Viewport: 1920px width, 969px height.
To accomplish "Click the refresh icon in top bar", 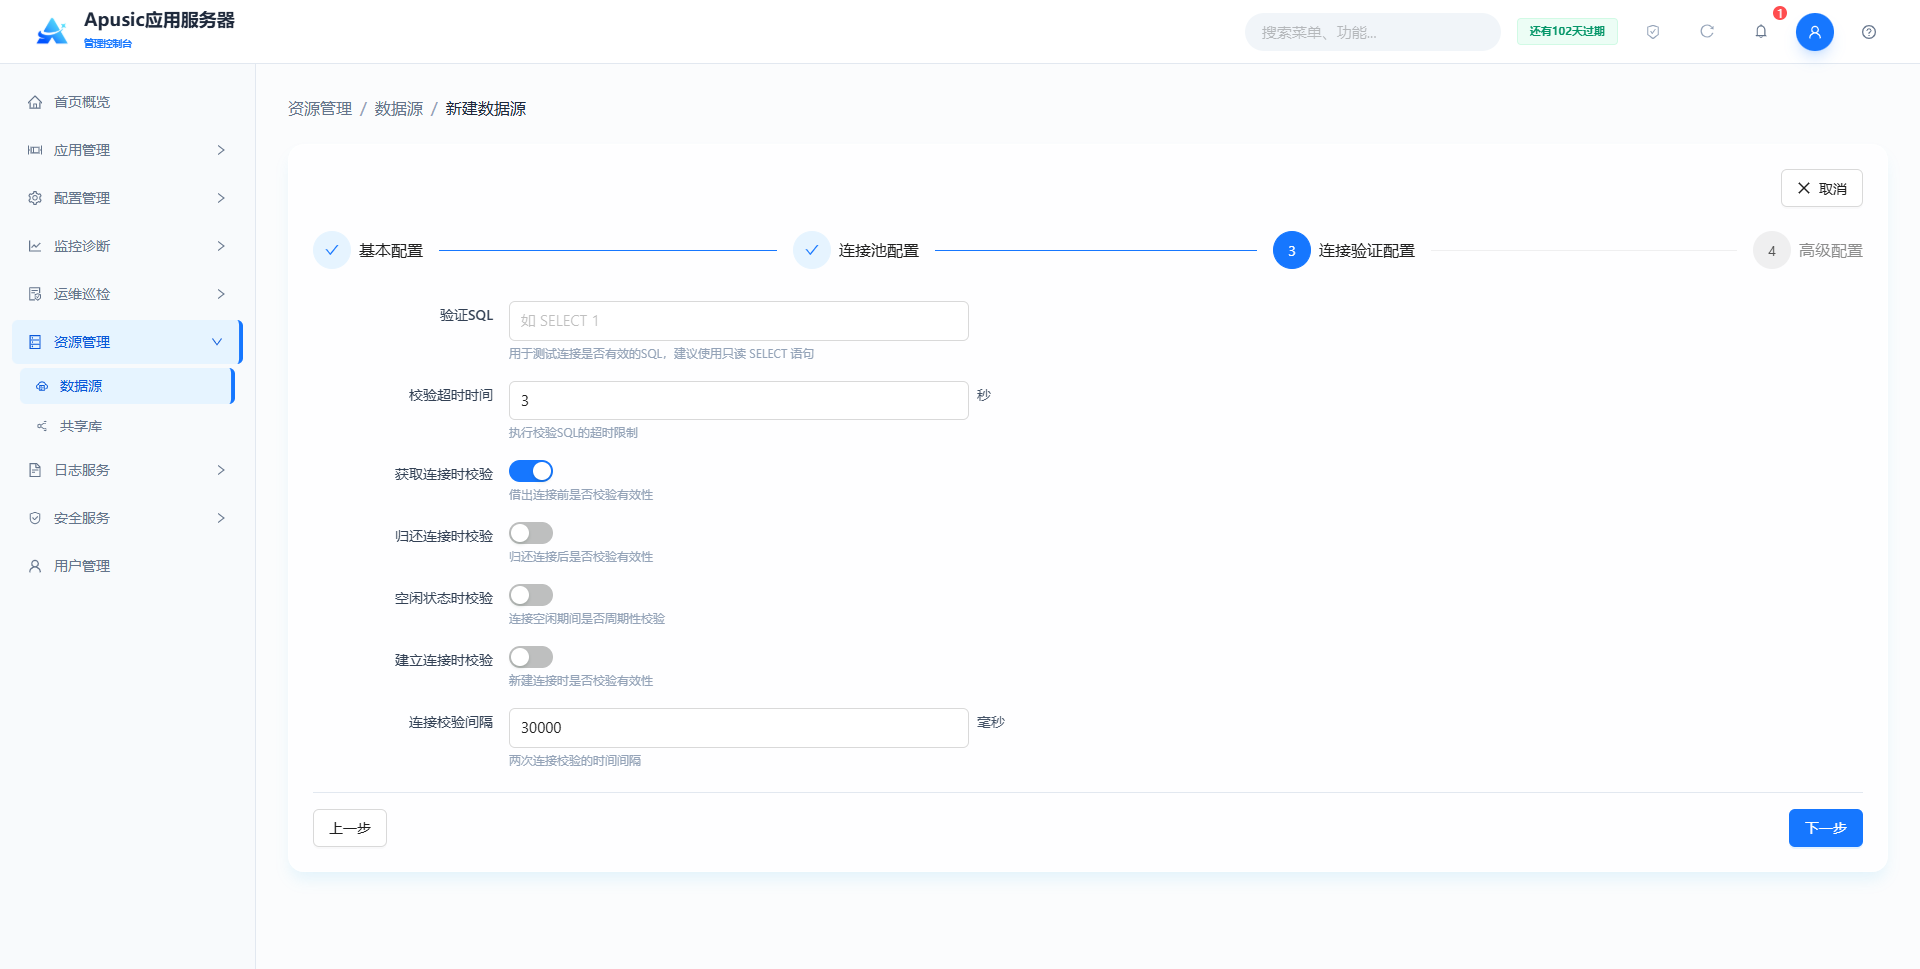I will coord(1707,32).
